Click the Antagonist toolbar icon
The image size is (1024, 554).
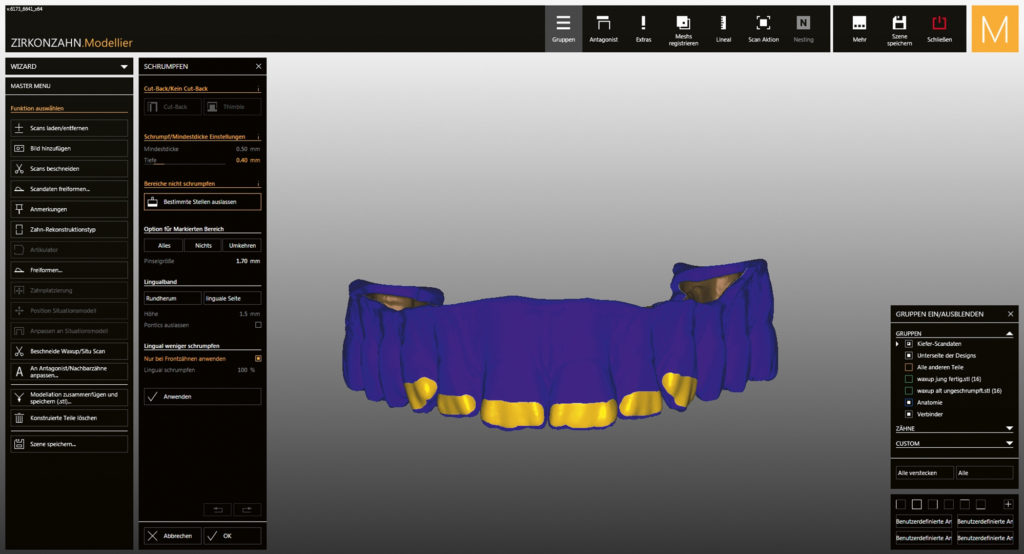[x=603, y=29]
